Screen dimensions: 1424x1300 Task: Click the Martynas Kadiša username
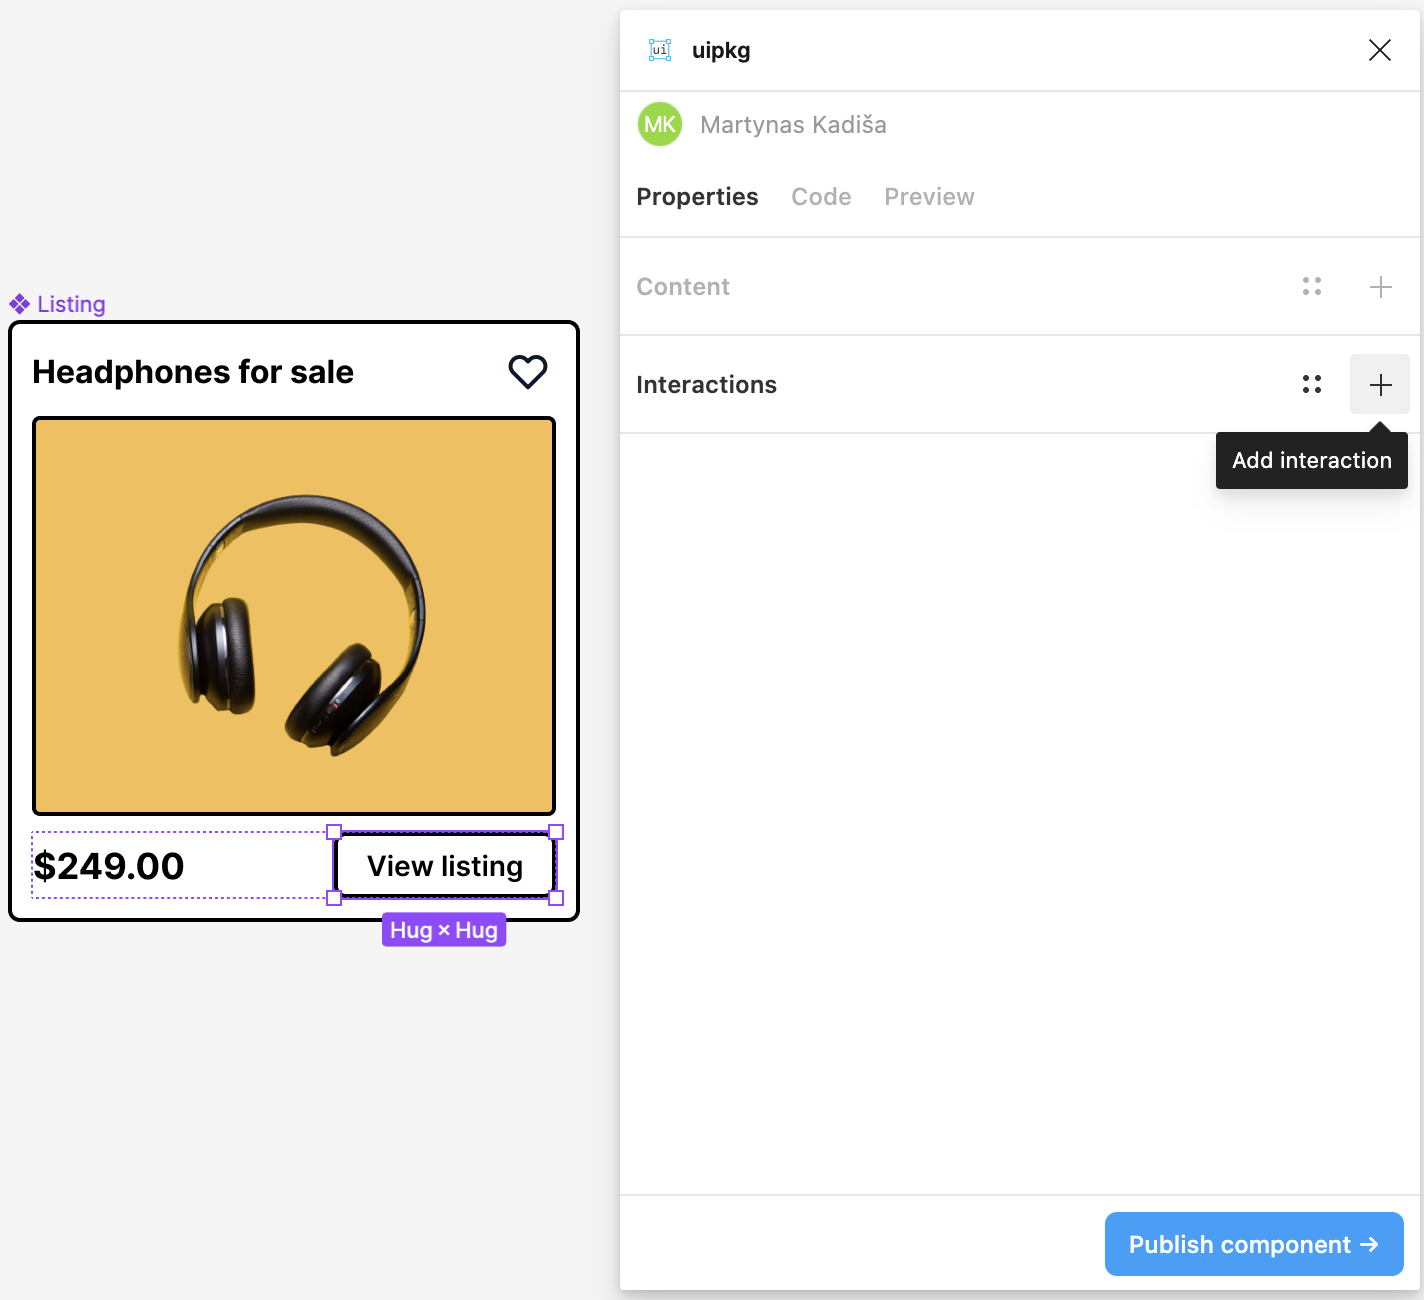coord(793,125)
